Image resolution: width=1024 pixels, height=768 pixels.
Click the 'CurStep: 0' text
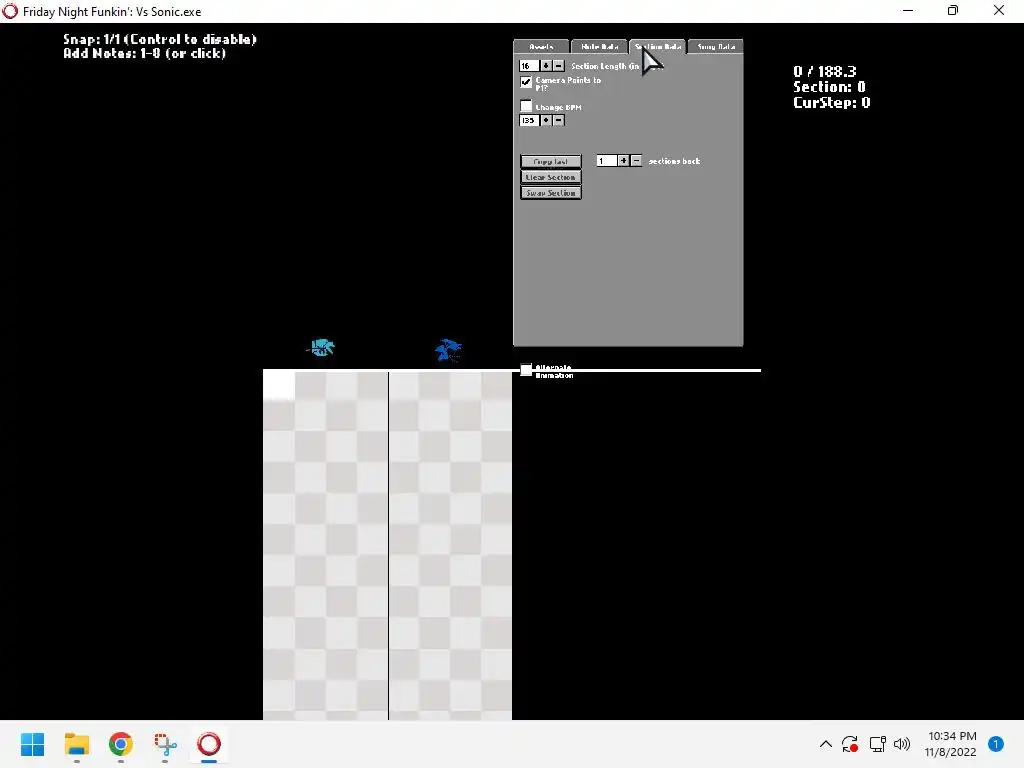click(831, 103)
